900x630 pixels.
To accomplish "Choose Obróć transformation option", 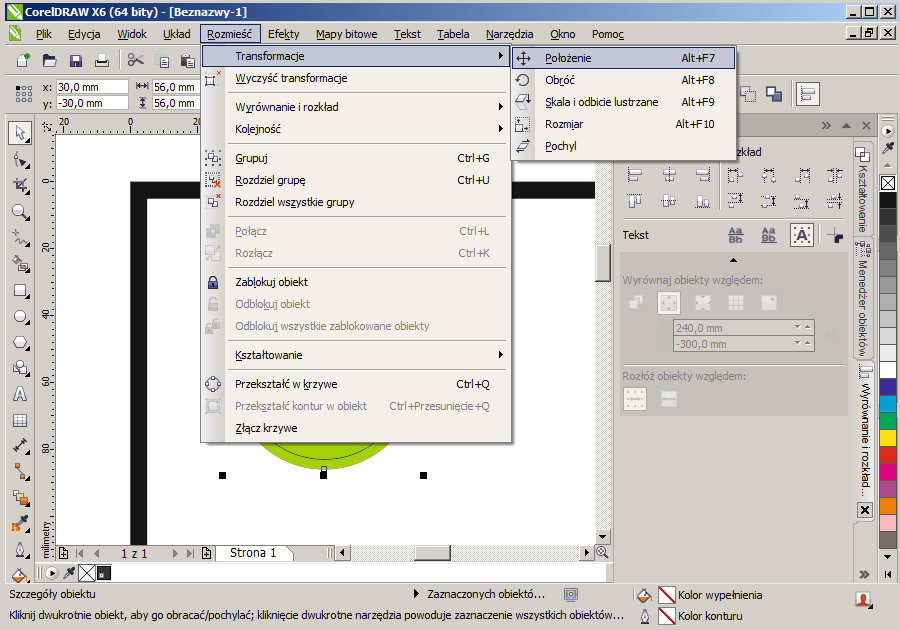I will click(623, 80).
